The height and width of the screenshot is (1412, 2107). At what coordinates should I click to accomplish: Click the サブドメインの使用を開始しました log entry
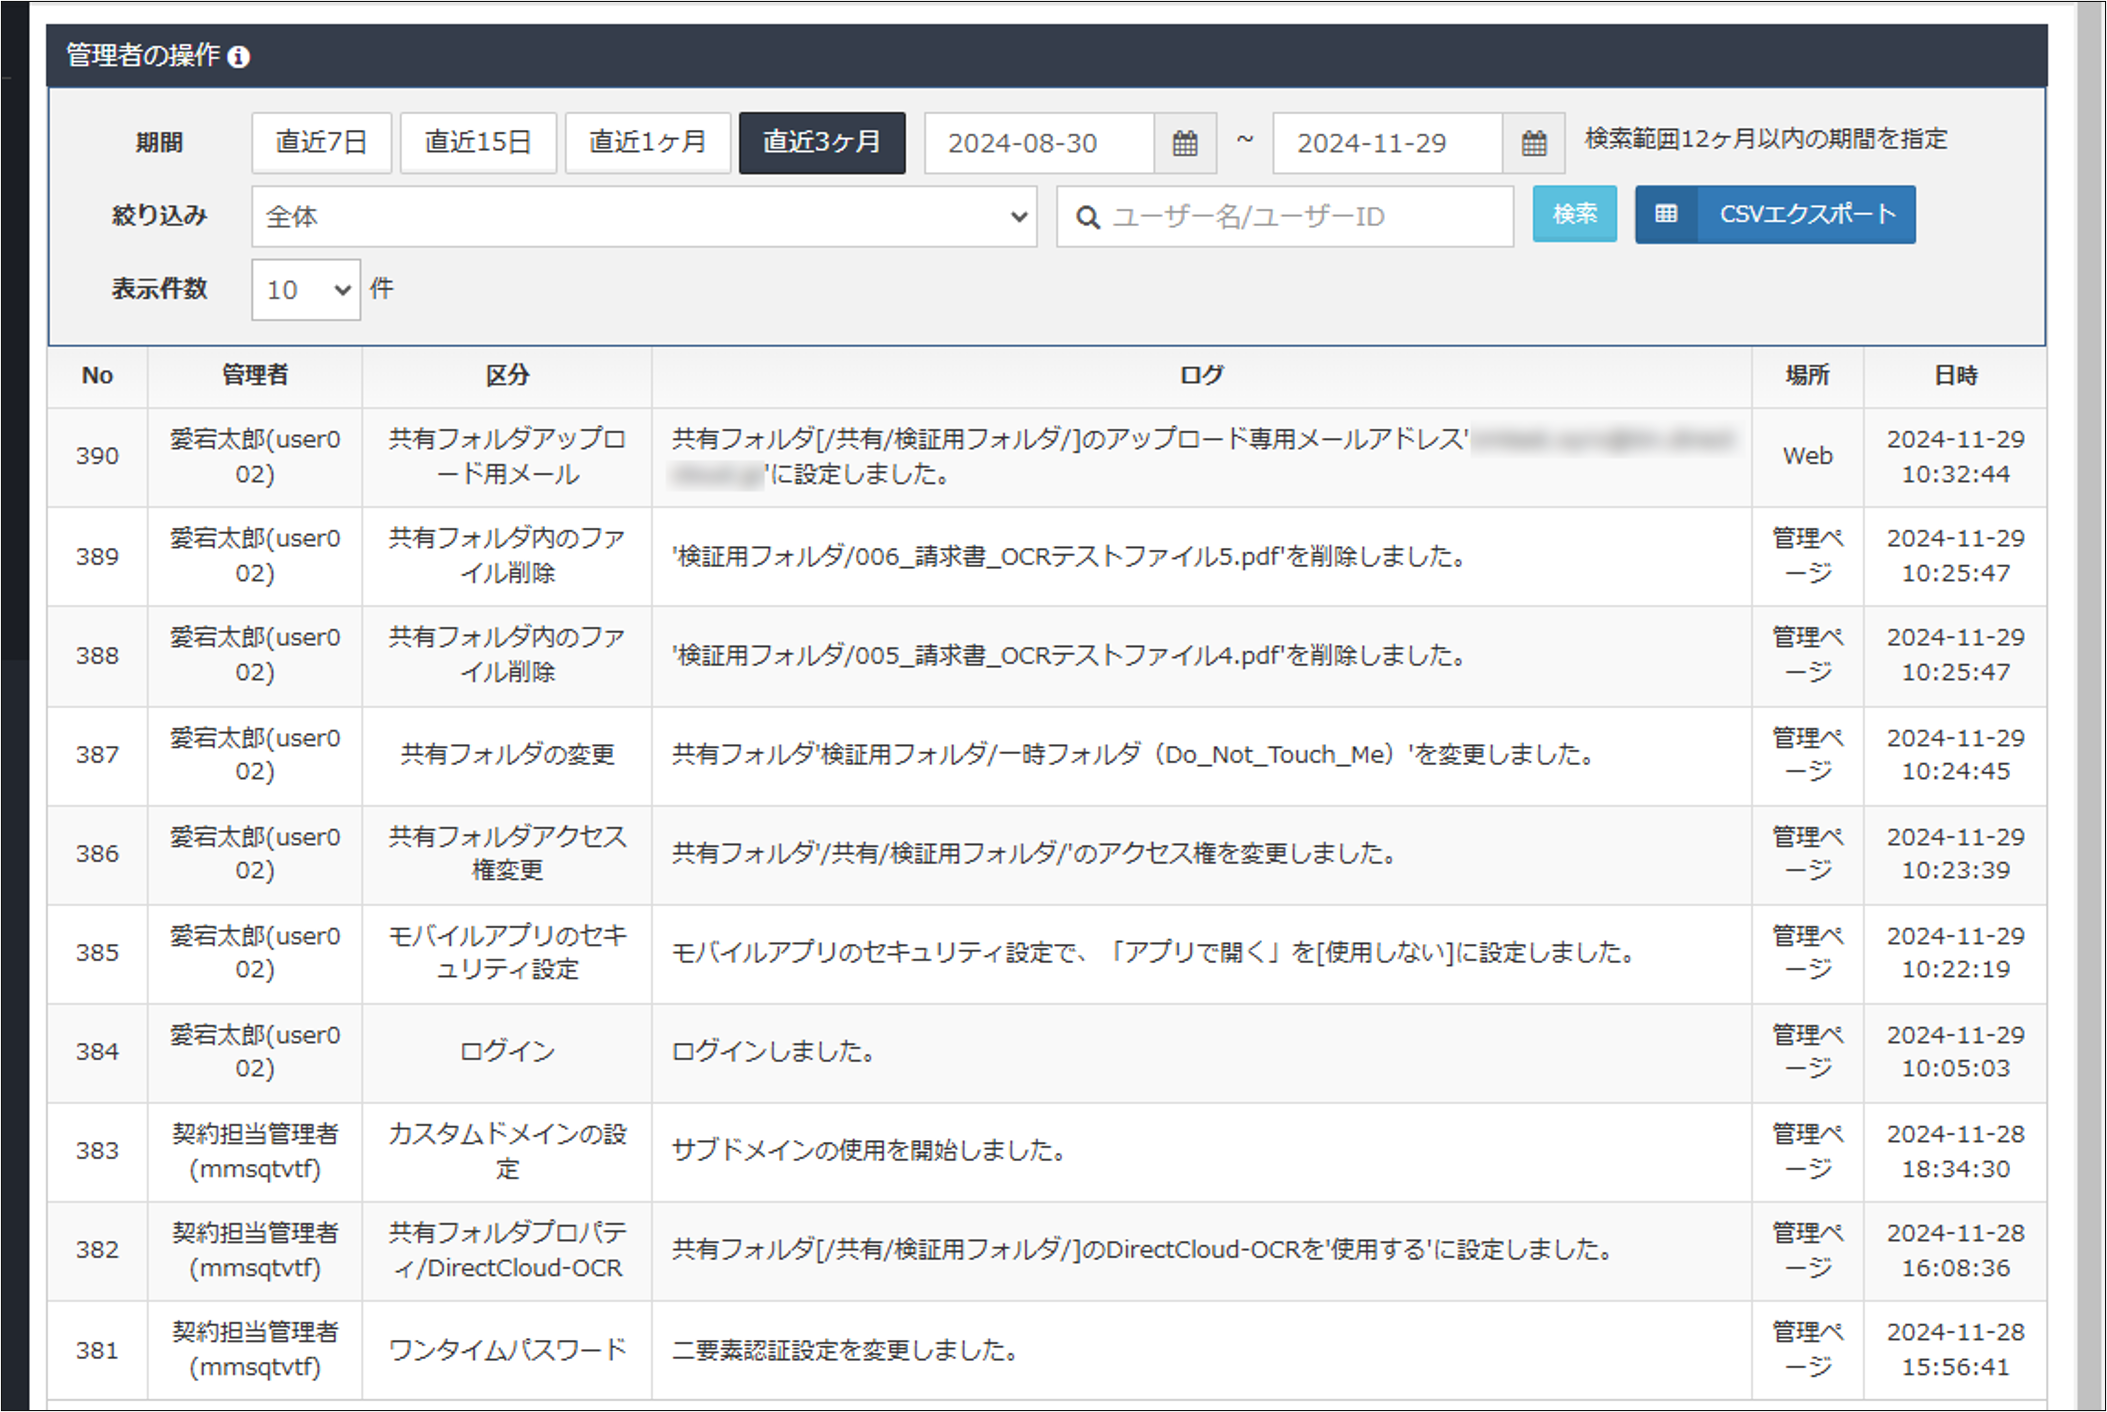point(868,1150)
